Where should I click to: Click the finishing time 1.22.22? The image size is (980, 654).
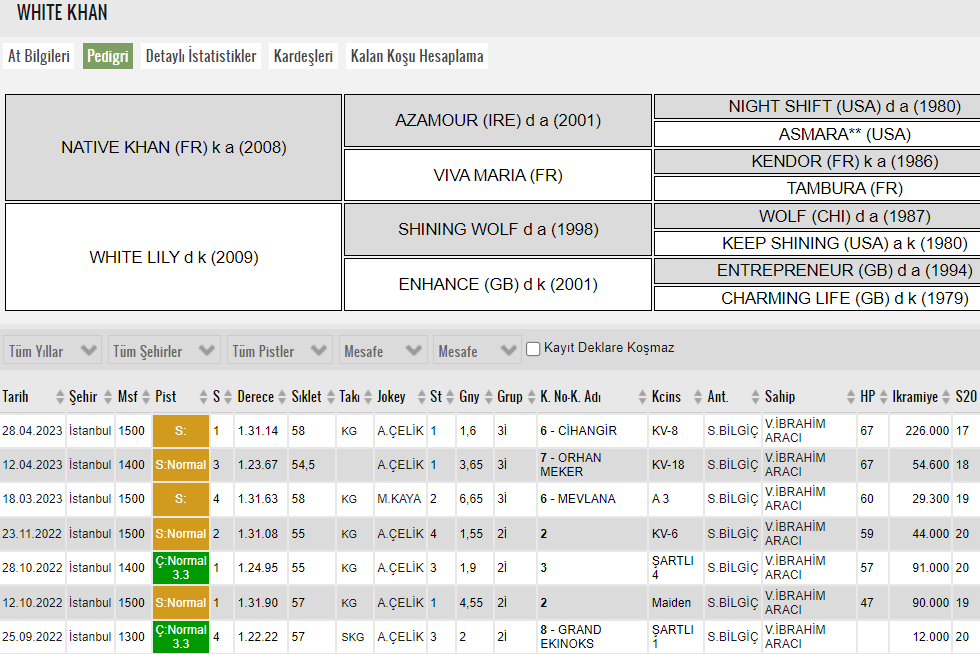[x=258, y=636]
